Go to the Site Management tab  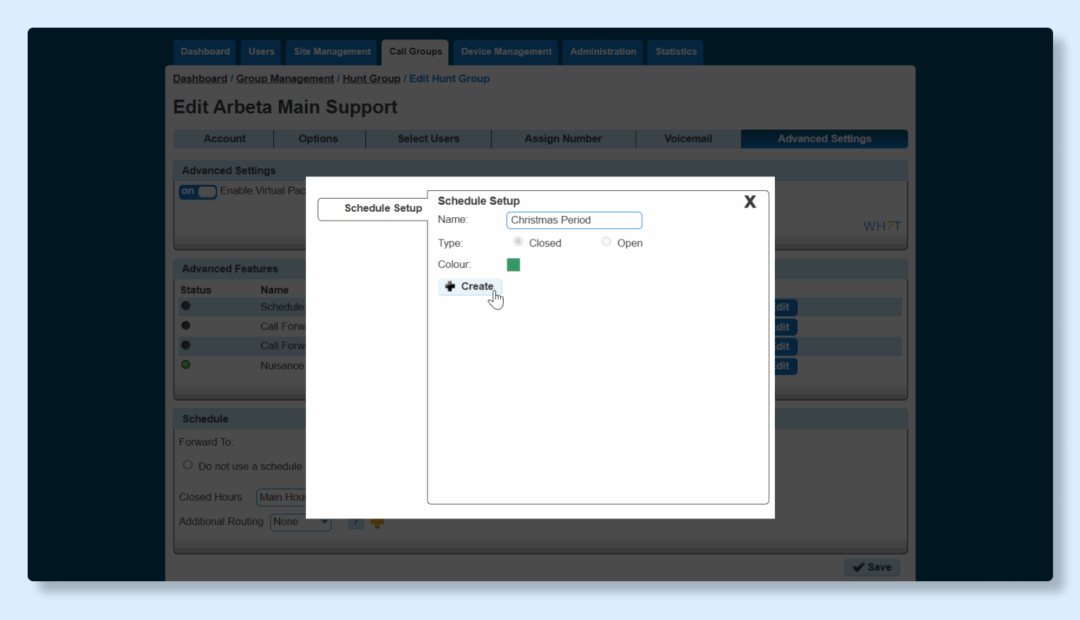coord(332,52)
